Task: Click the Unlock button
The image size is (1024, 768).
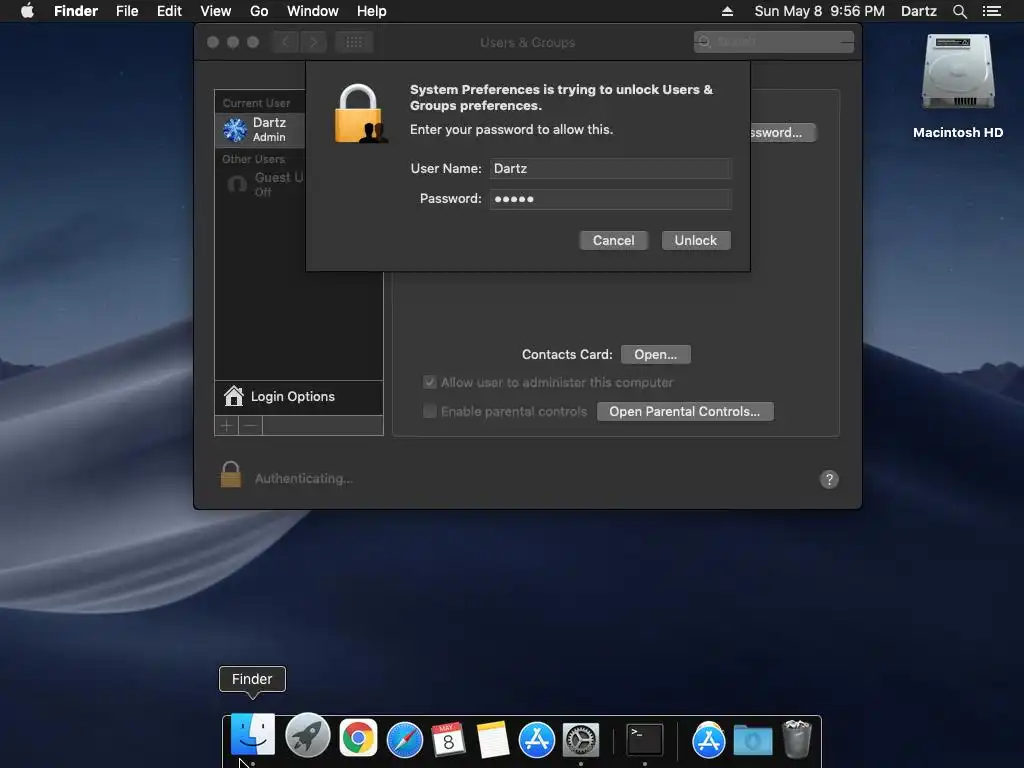Action: click(696, 240)
